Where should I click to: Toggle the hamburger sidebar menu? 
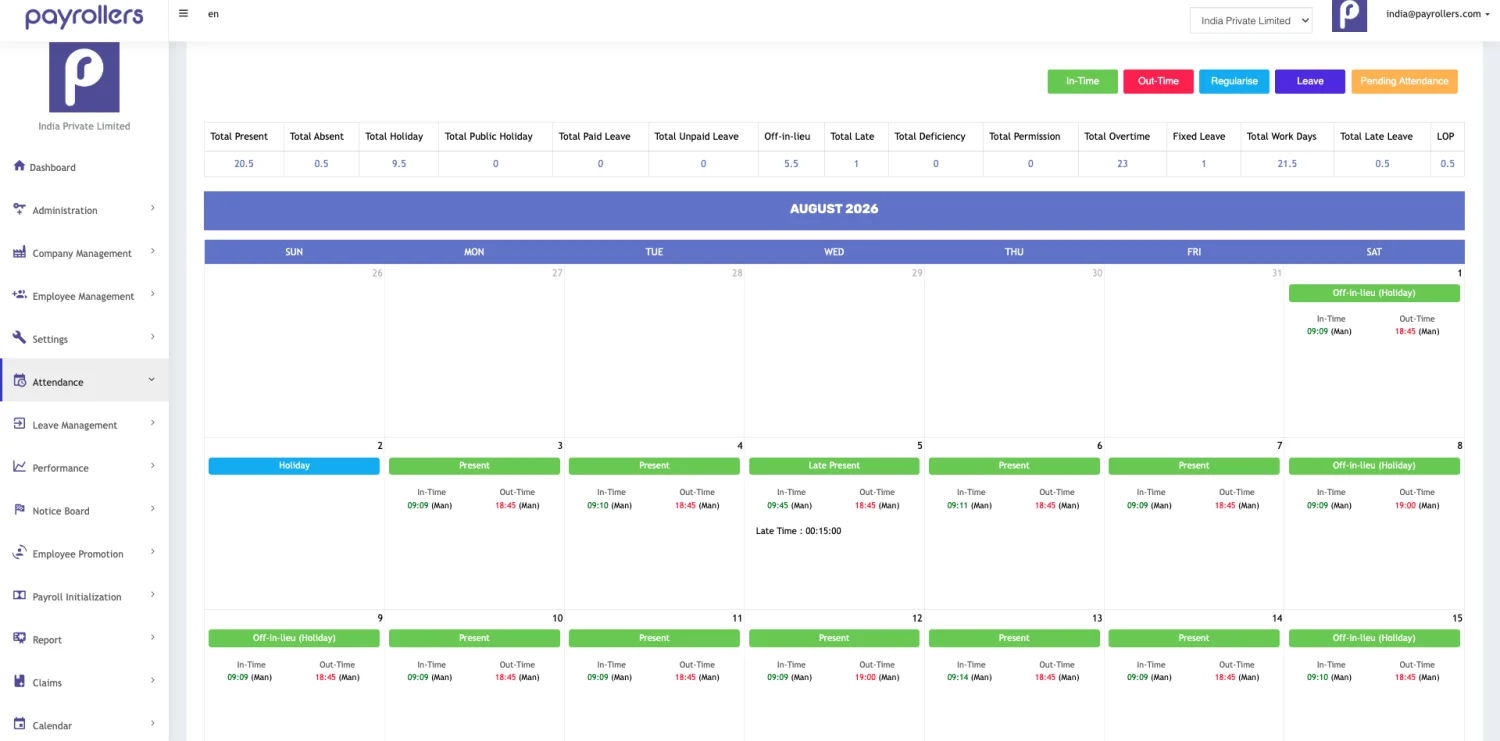[x=183, y=14]
